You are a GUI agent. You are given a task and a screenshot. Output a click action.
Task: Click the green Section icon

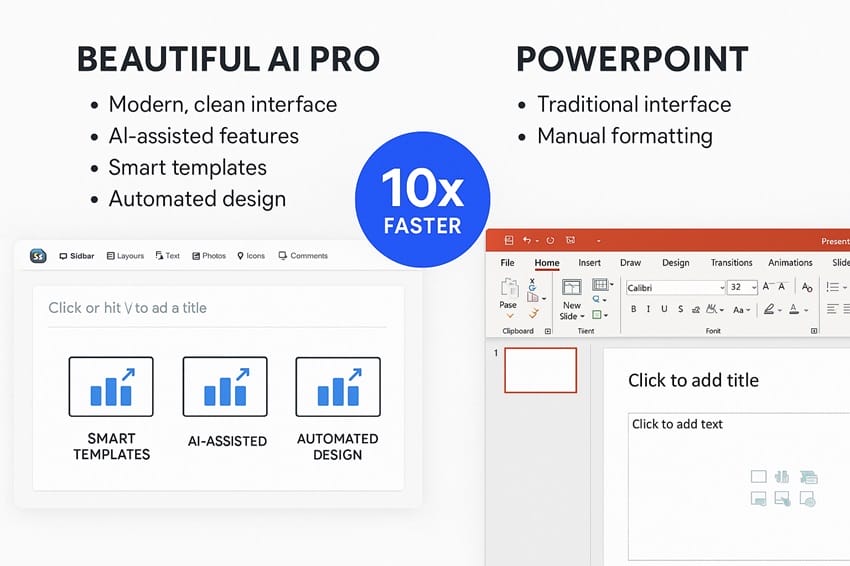[596, 314]
